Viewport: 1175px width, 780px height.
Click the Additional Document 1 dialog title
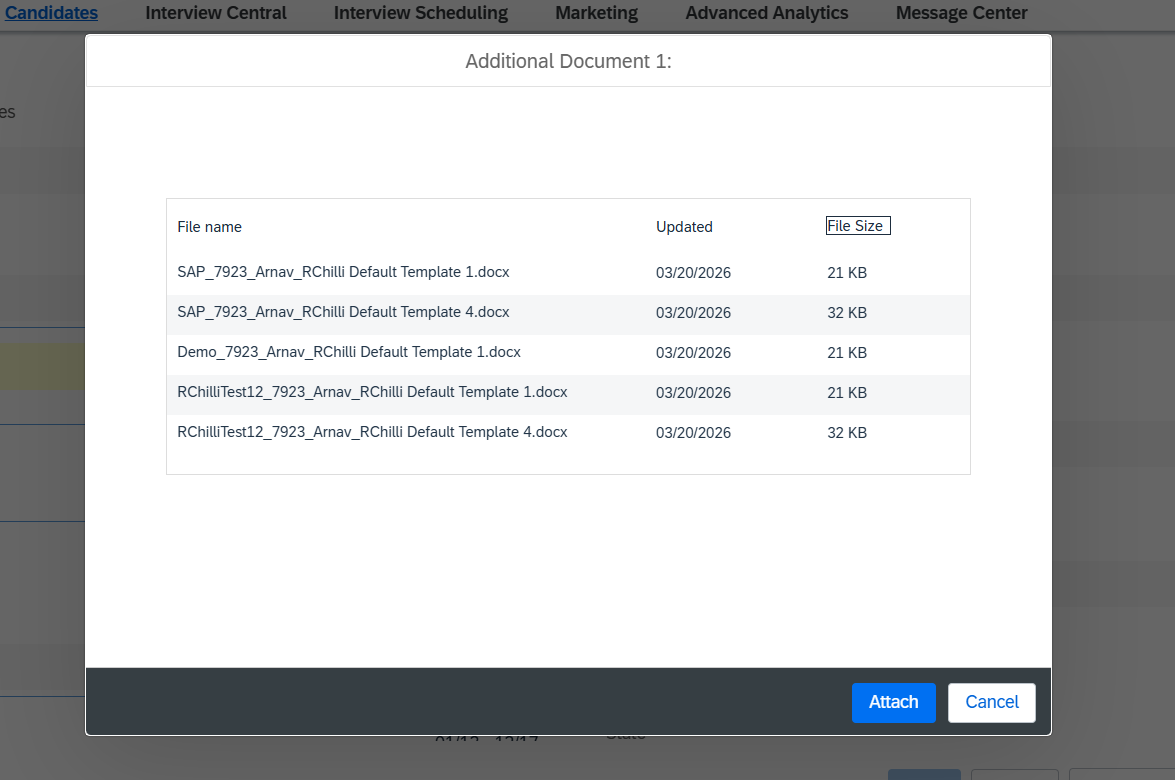568,62
